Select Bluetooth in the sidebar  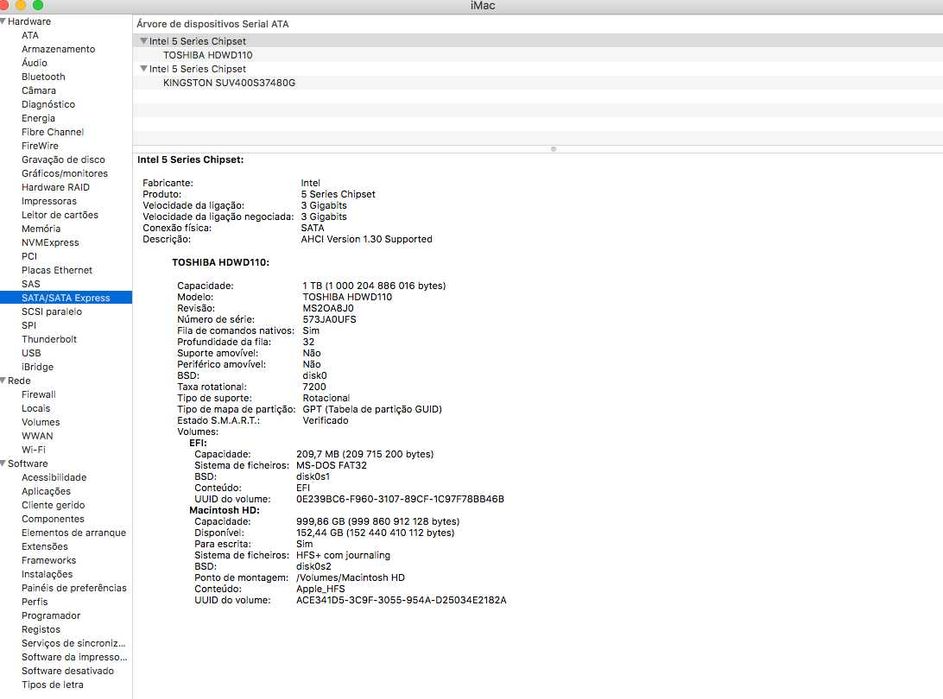pos(43,76)
